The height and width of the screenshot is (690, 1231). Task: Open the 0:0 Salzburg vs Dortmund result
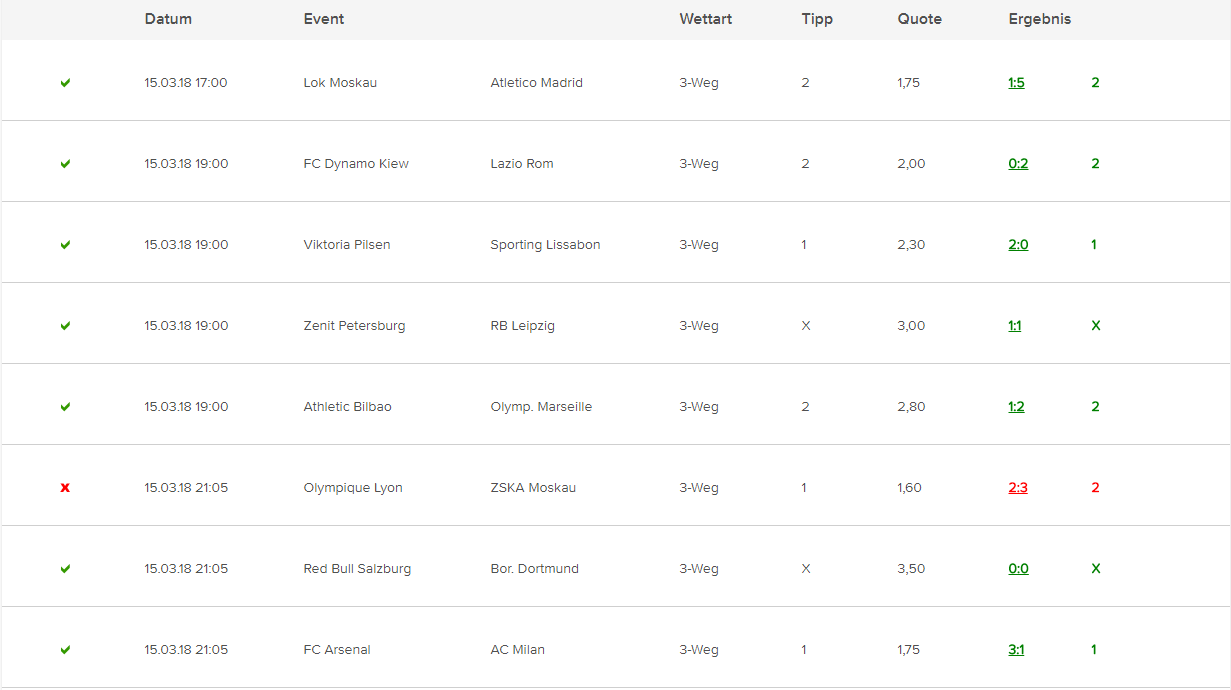coord(1018,569)
